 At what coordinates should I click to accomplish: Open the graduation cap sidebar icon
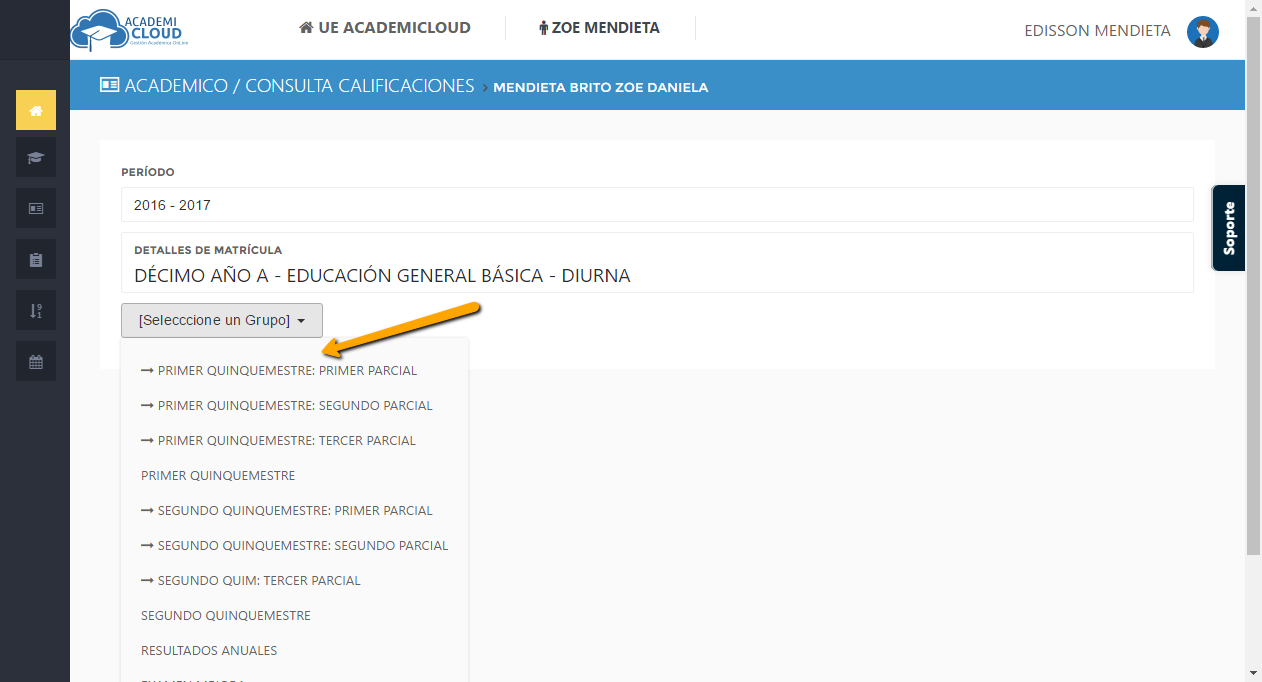(36, 158)
